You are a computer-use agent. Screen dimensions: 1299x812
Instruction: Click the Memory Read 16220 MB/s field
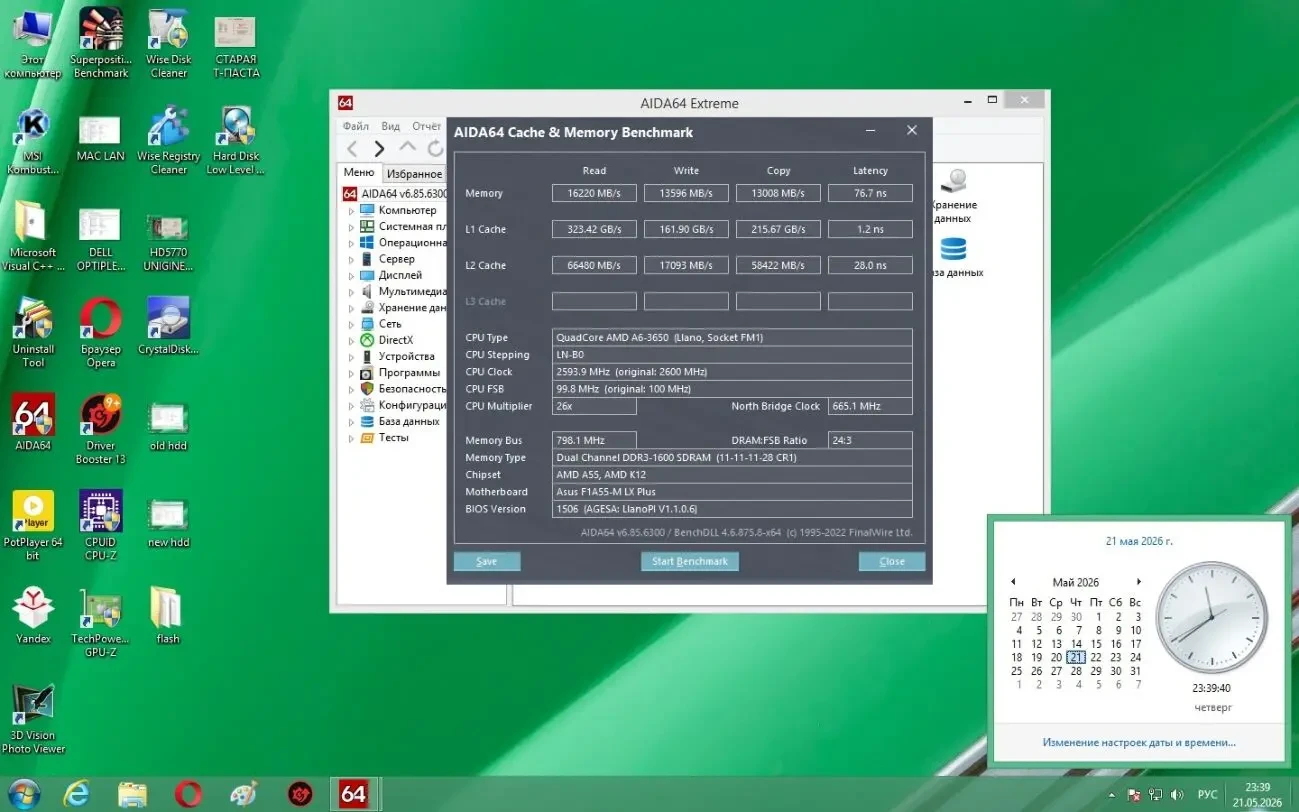coord(594,193)
